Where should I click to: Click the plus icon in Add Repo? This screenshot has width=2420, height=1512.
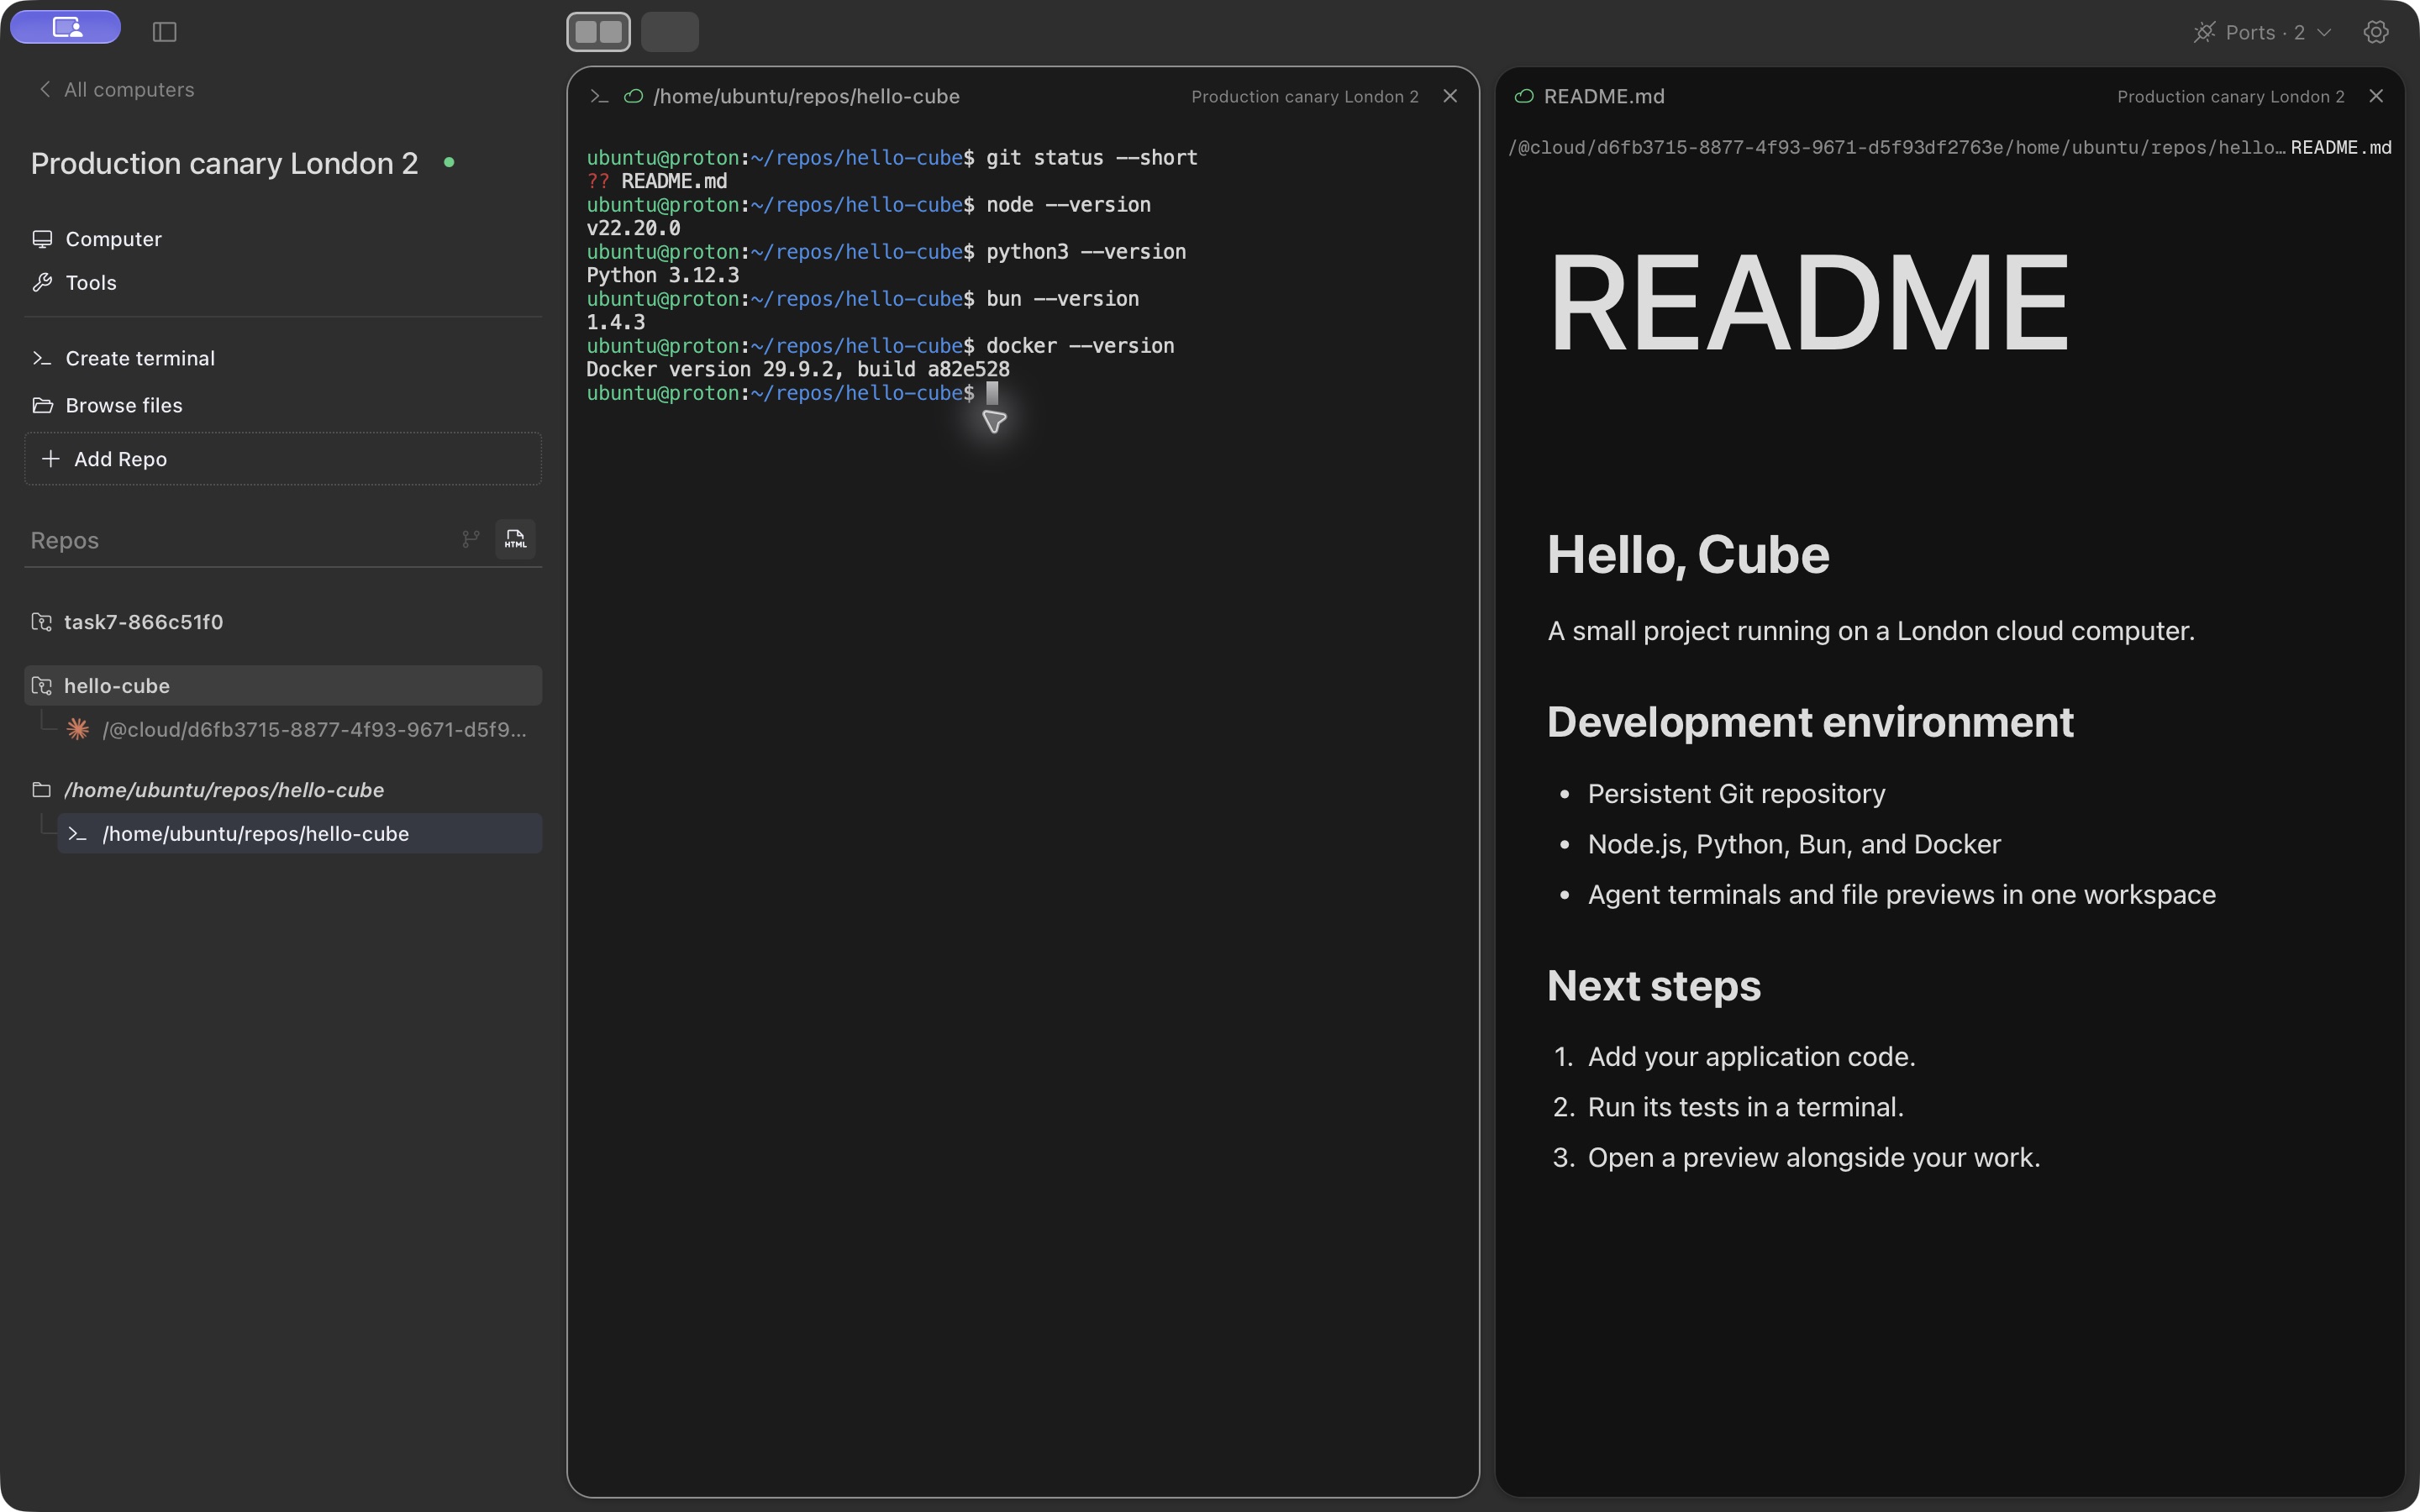pyautogui.click(x=50, y=458)
